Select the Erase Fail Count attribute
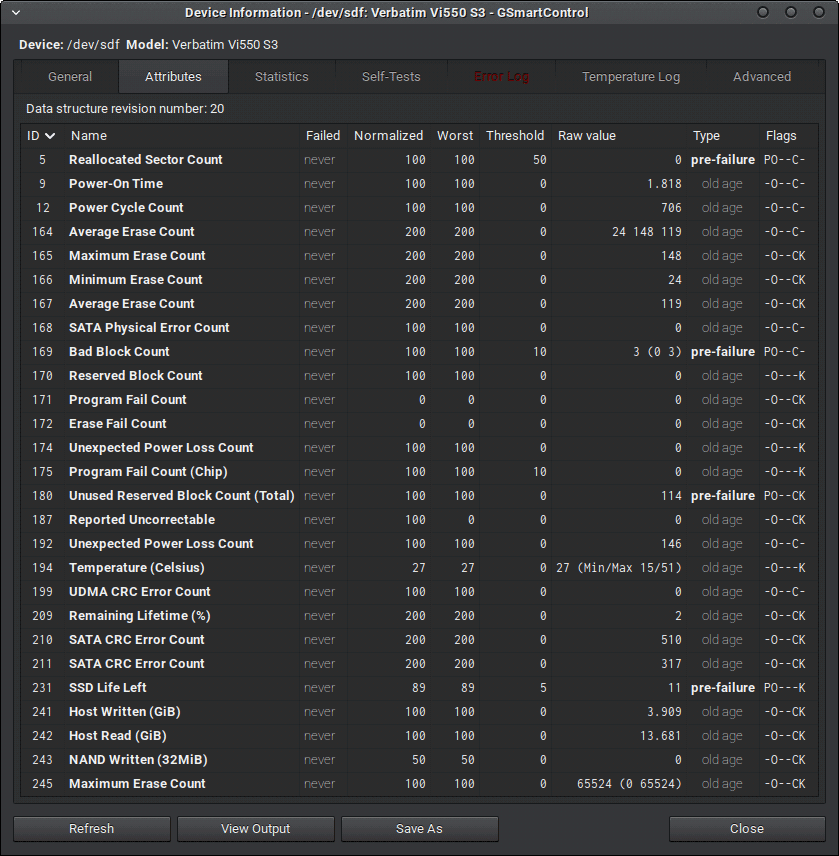This screenshot has height=856, width=839. click(419, 424)
